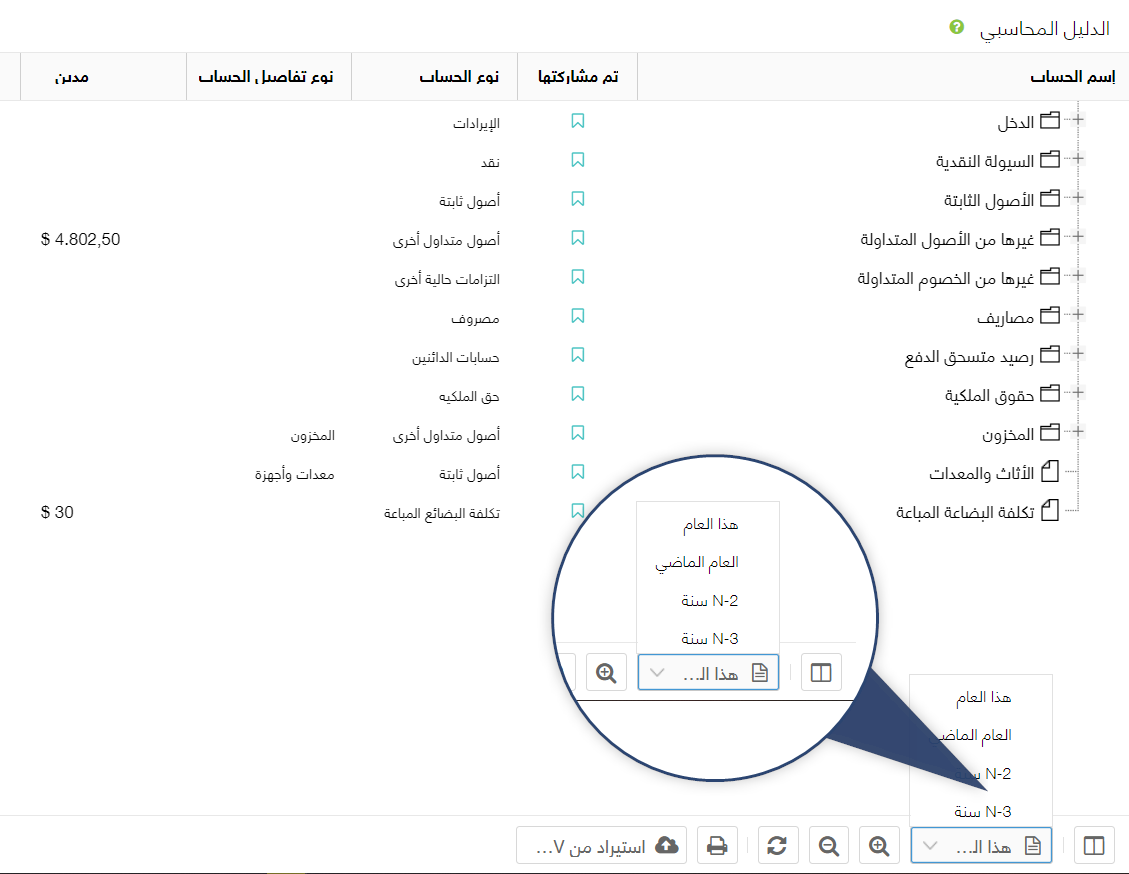Expand the غيرها من الخصوم المتداولة node
Image resolution: width=1129 pixels, height=874 pixels.
(x=1078, y=276)
